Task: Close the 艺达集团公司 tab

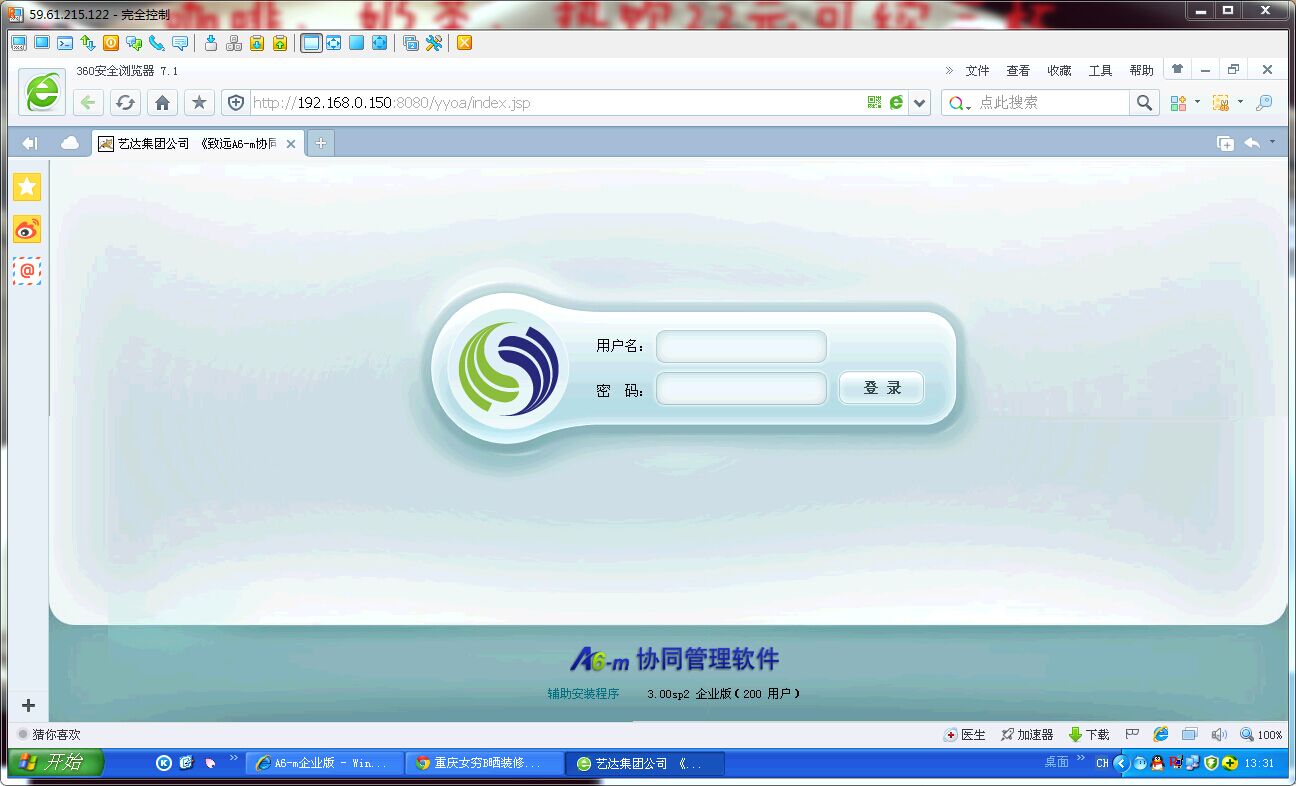Action: coord(291,144)
